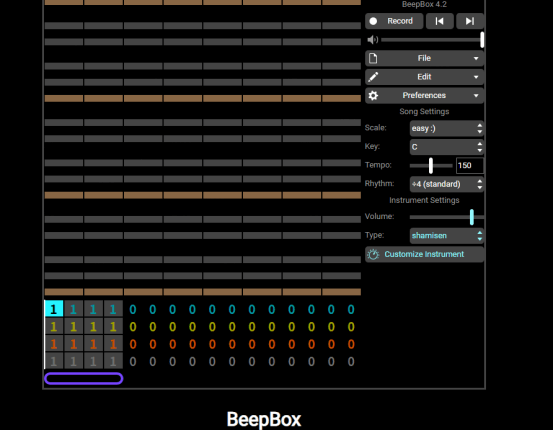Adjust the Tempo slider handle

point(431,165)
